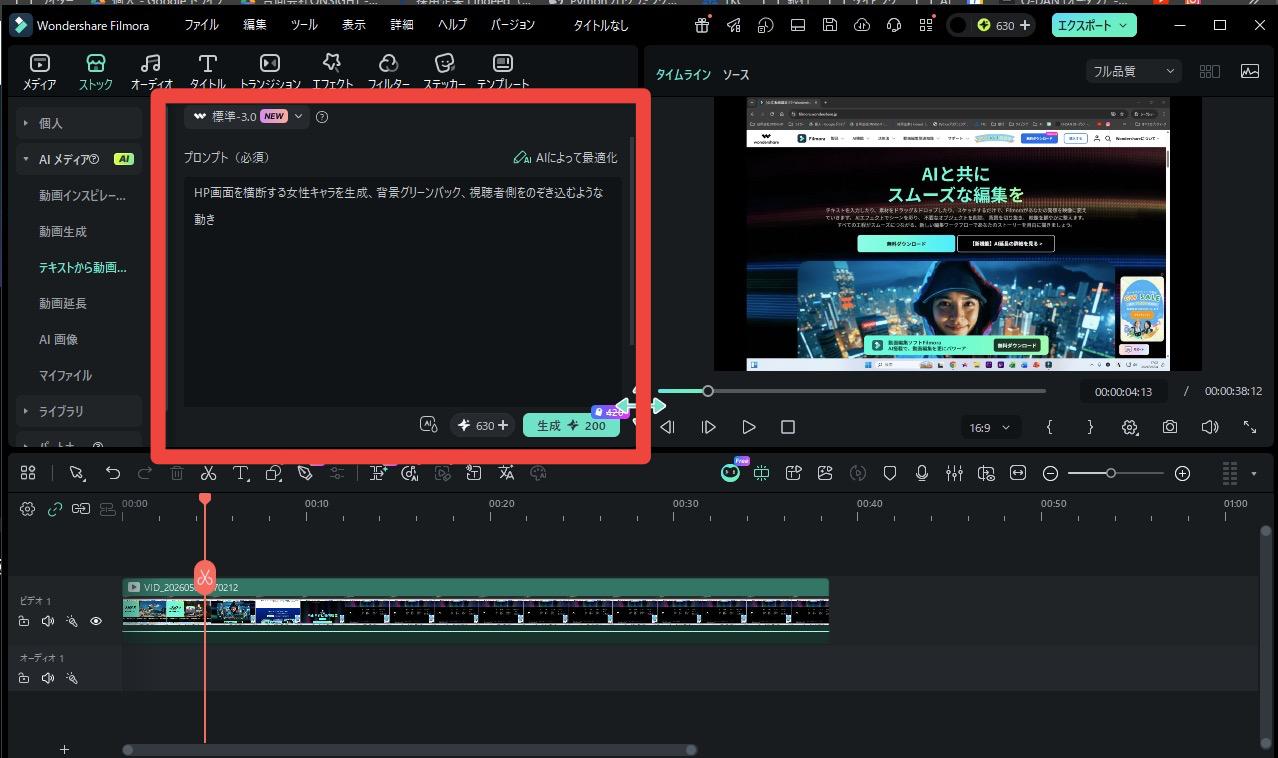Select the scissors split tool

208,473
